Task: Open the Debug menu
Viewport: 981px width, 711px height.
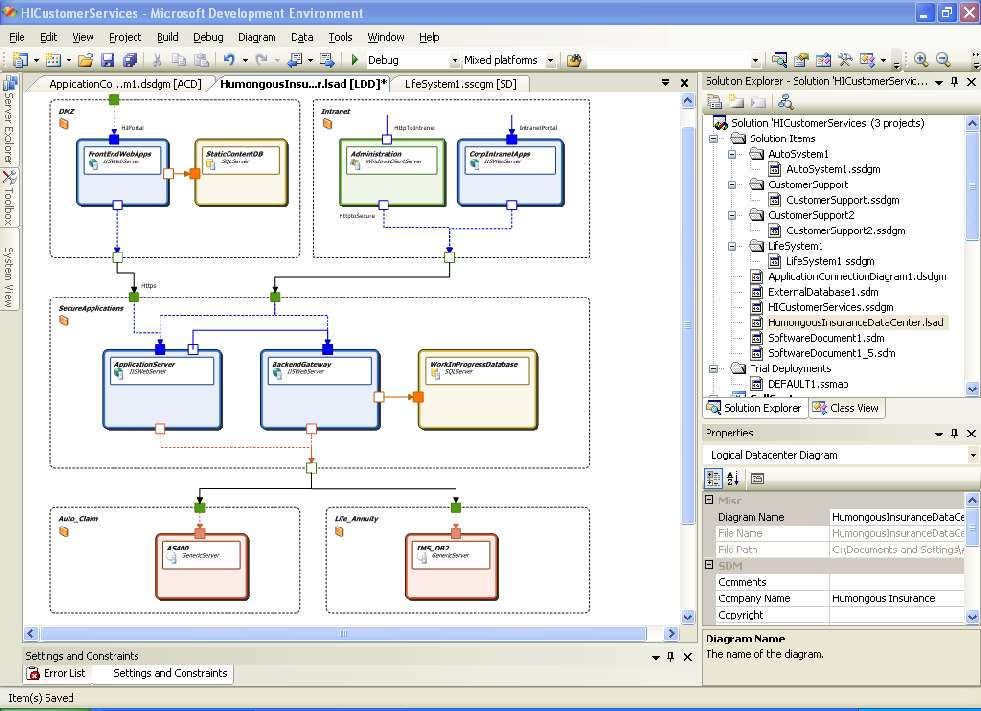Action: coord(208,37)
